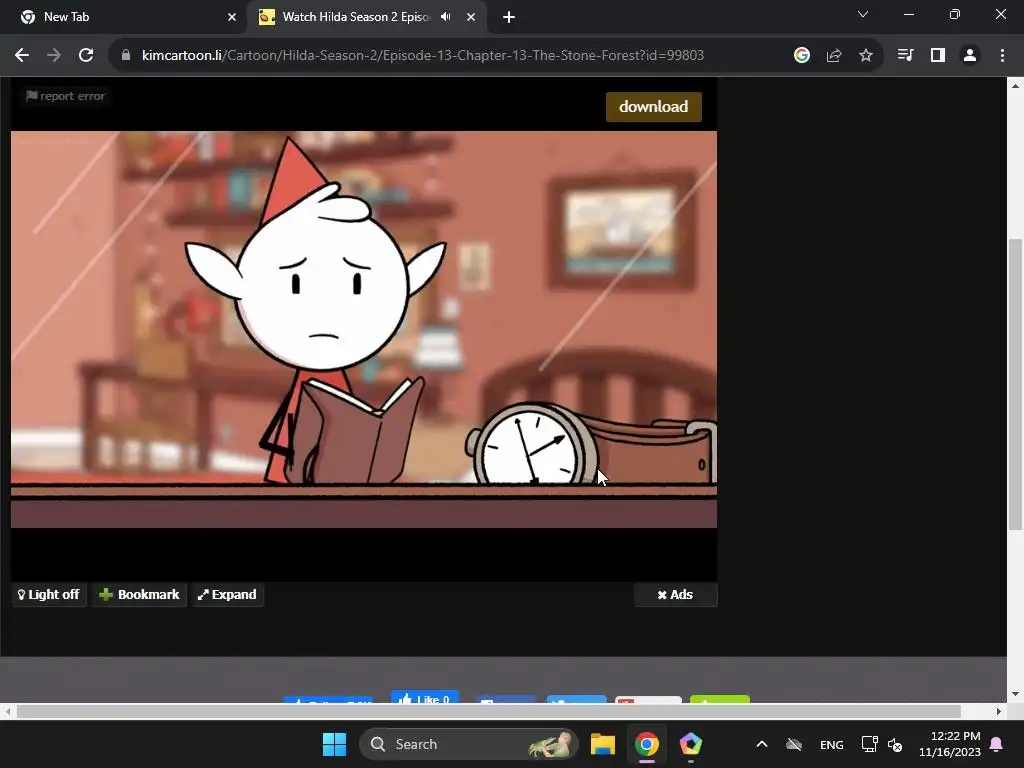Click the taskbar Search box
The height and width of the screenshot is (768, 1024).
point(469,744)
